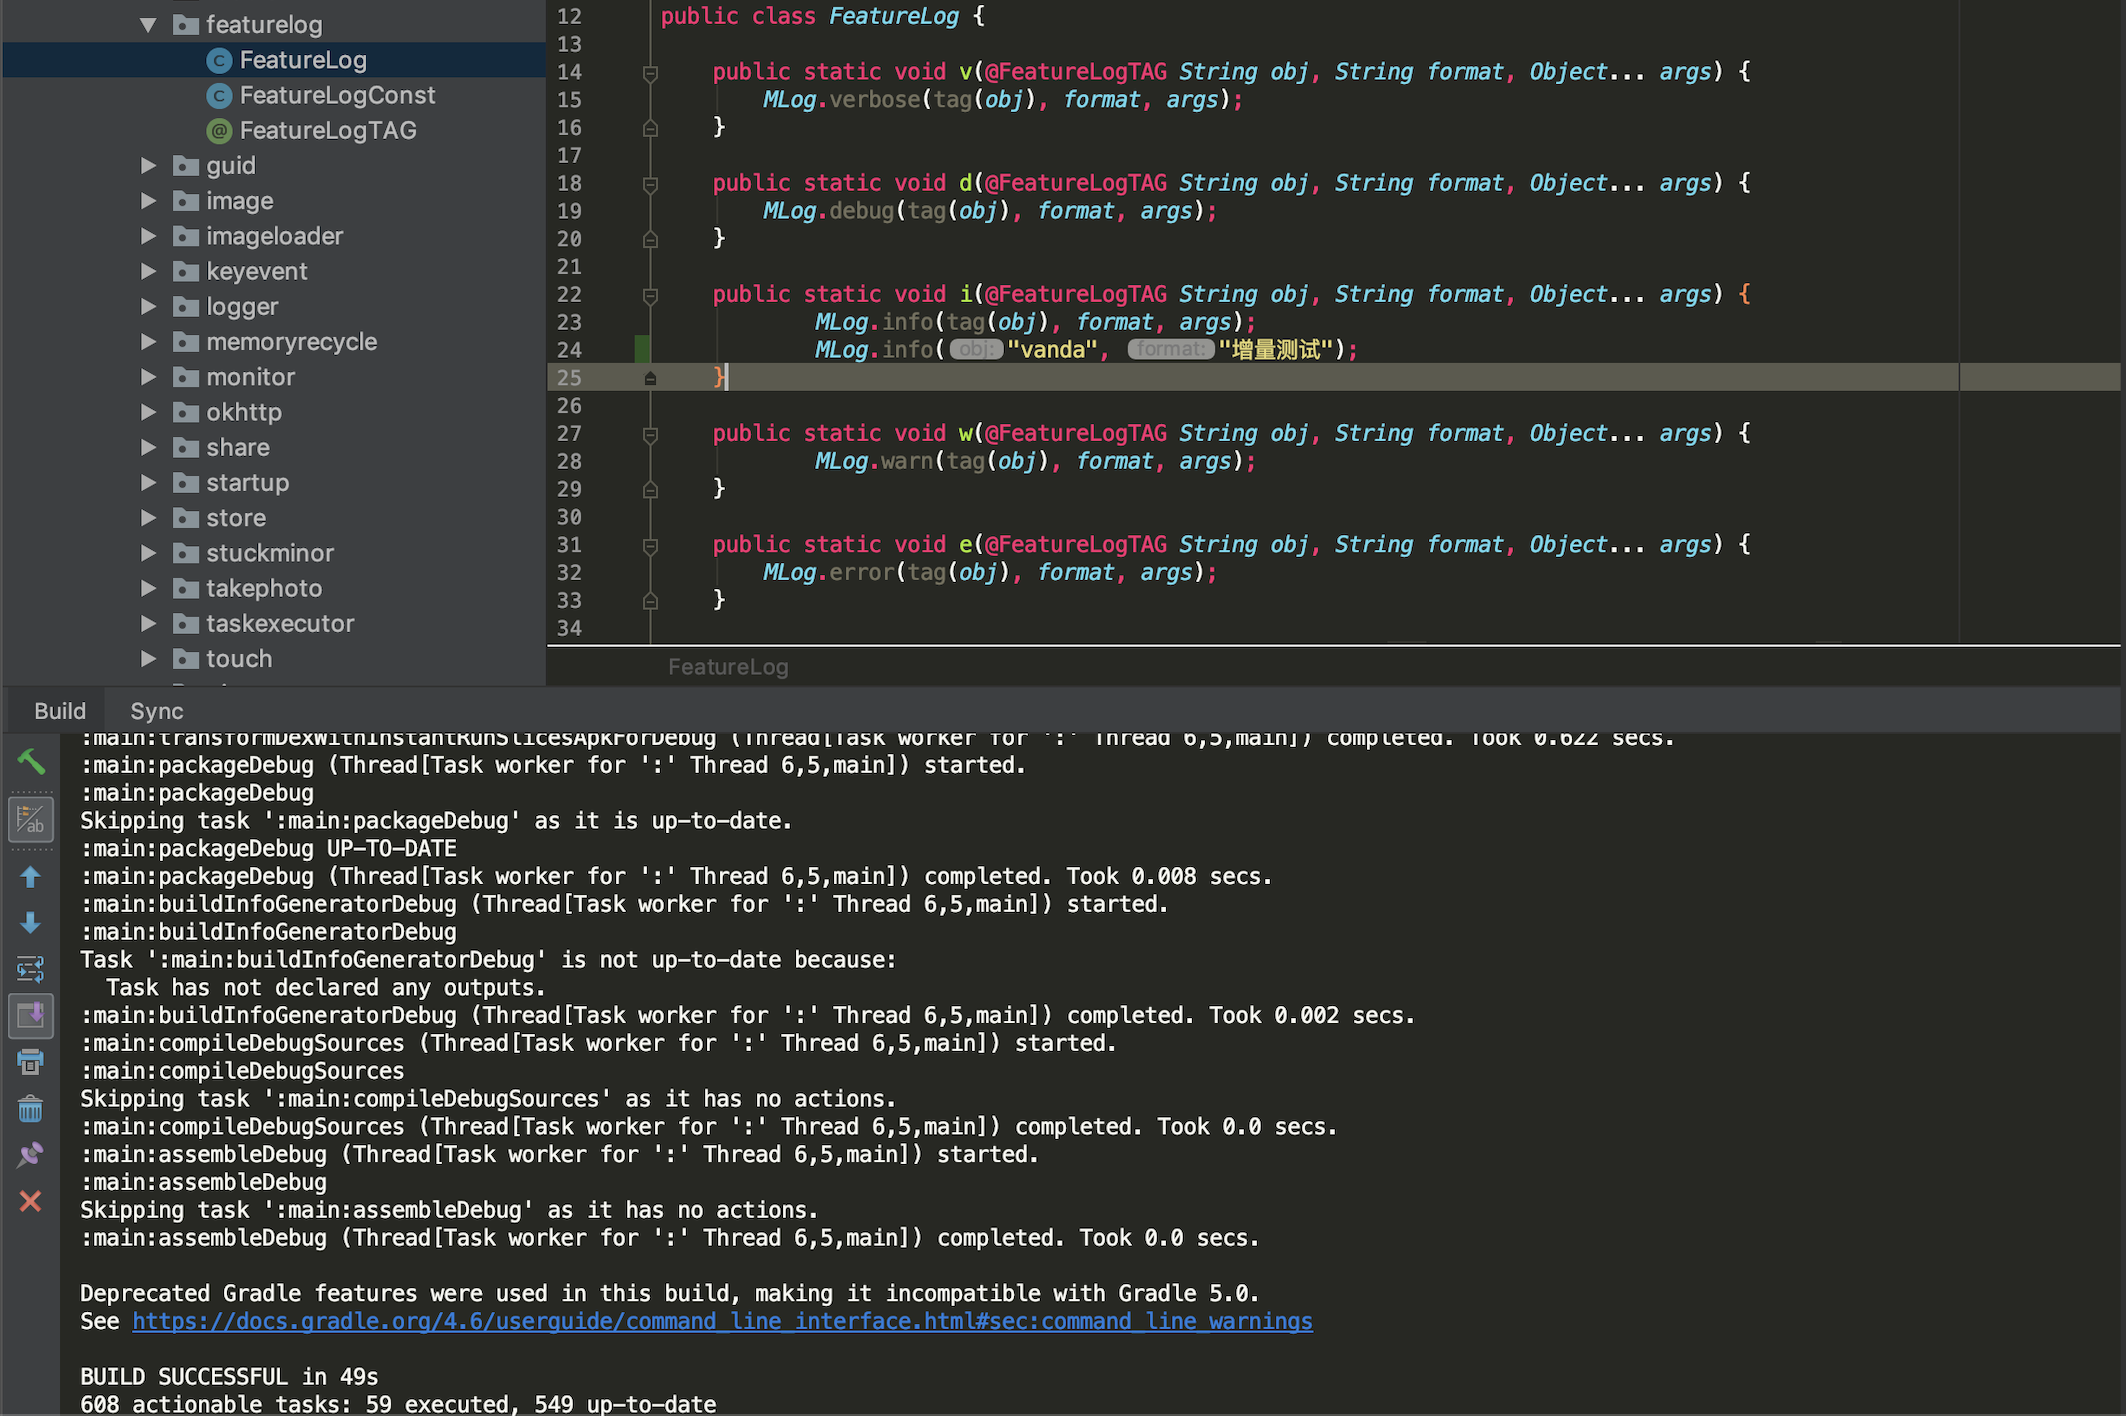The width and height of the screenshot is (2126, 1416).
Task: Pin the Build tab with pushpin icon
Action: click(31, 1155)
